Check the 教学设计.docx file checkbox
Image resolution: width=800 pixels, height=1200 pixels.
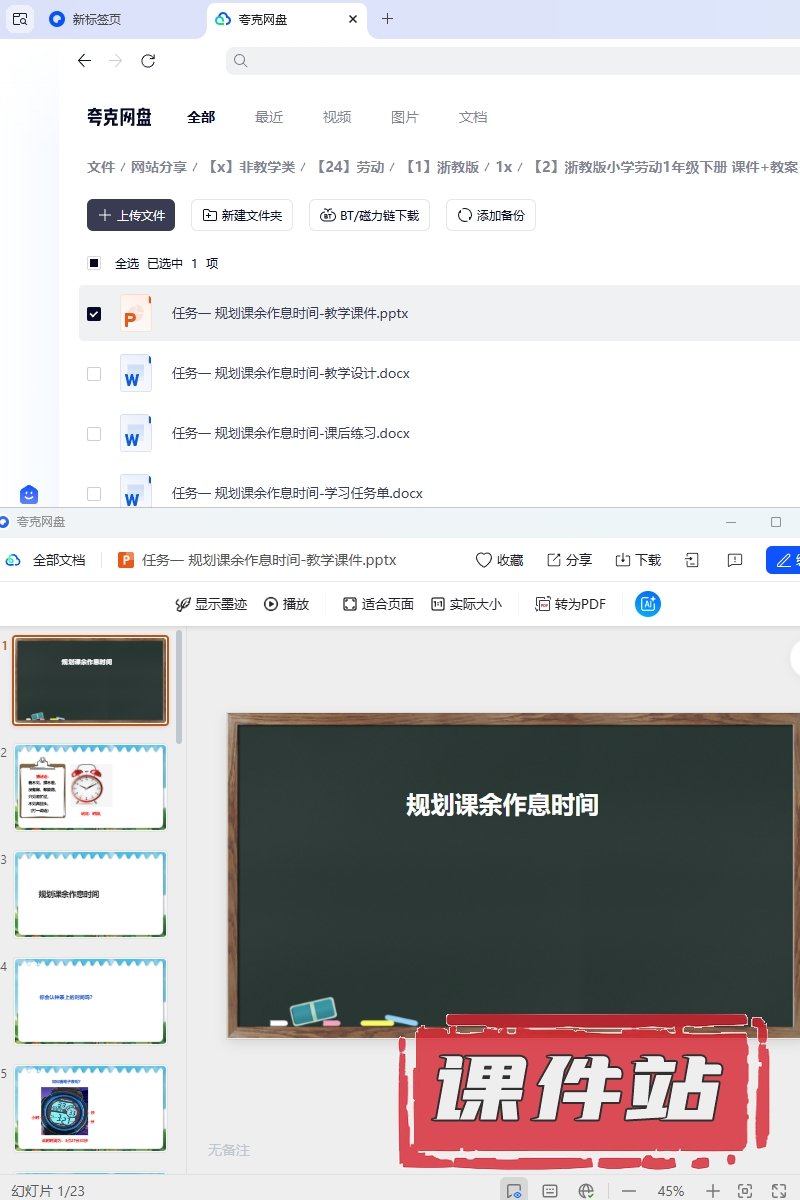click(x=94, y=374)
